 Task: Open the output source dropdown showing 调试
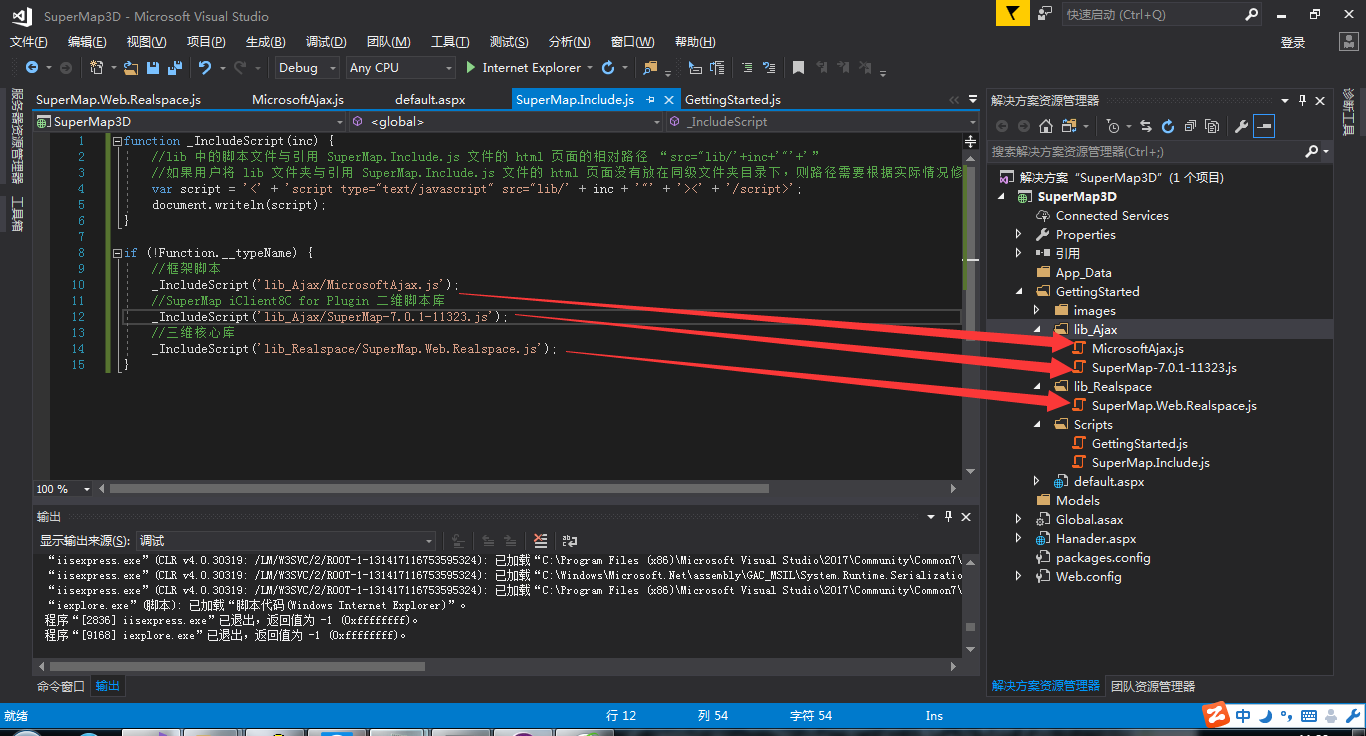tap(285, 540)
